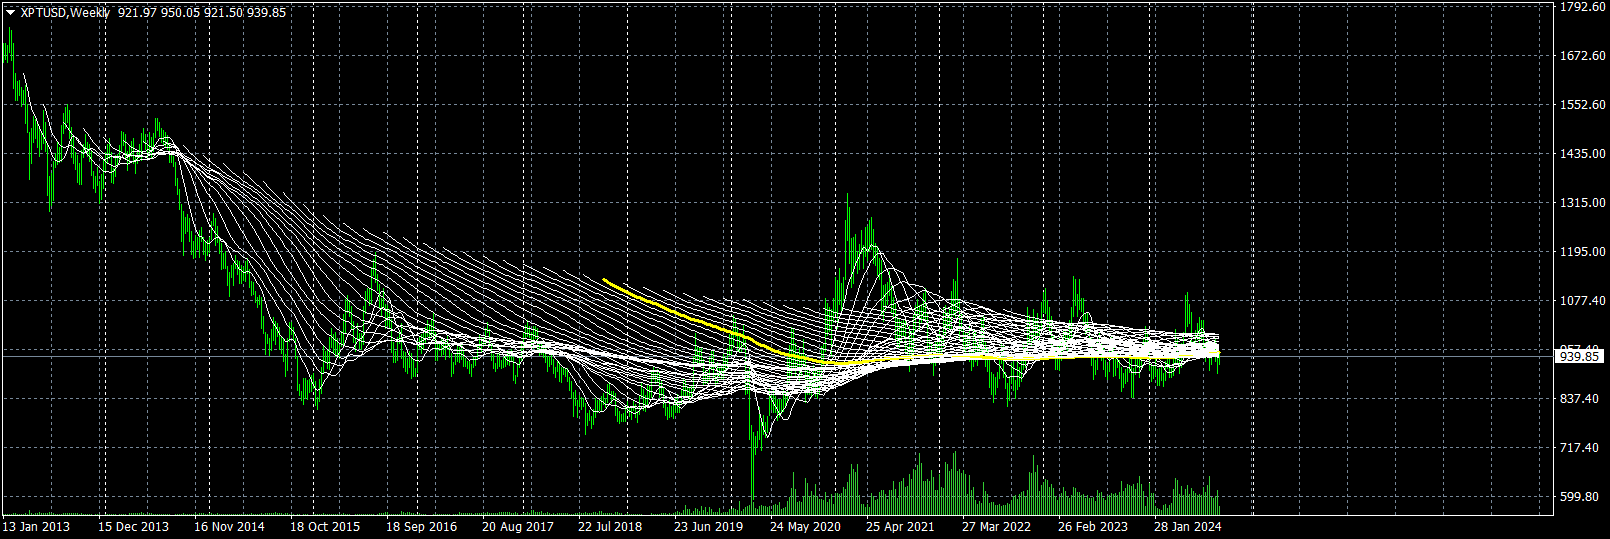Click the current price label 939.85
1610x539 pixels.
[1580, 357]
